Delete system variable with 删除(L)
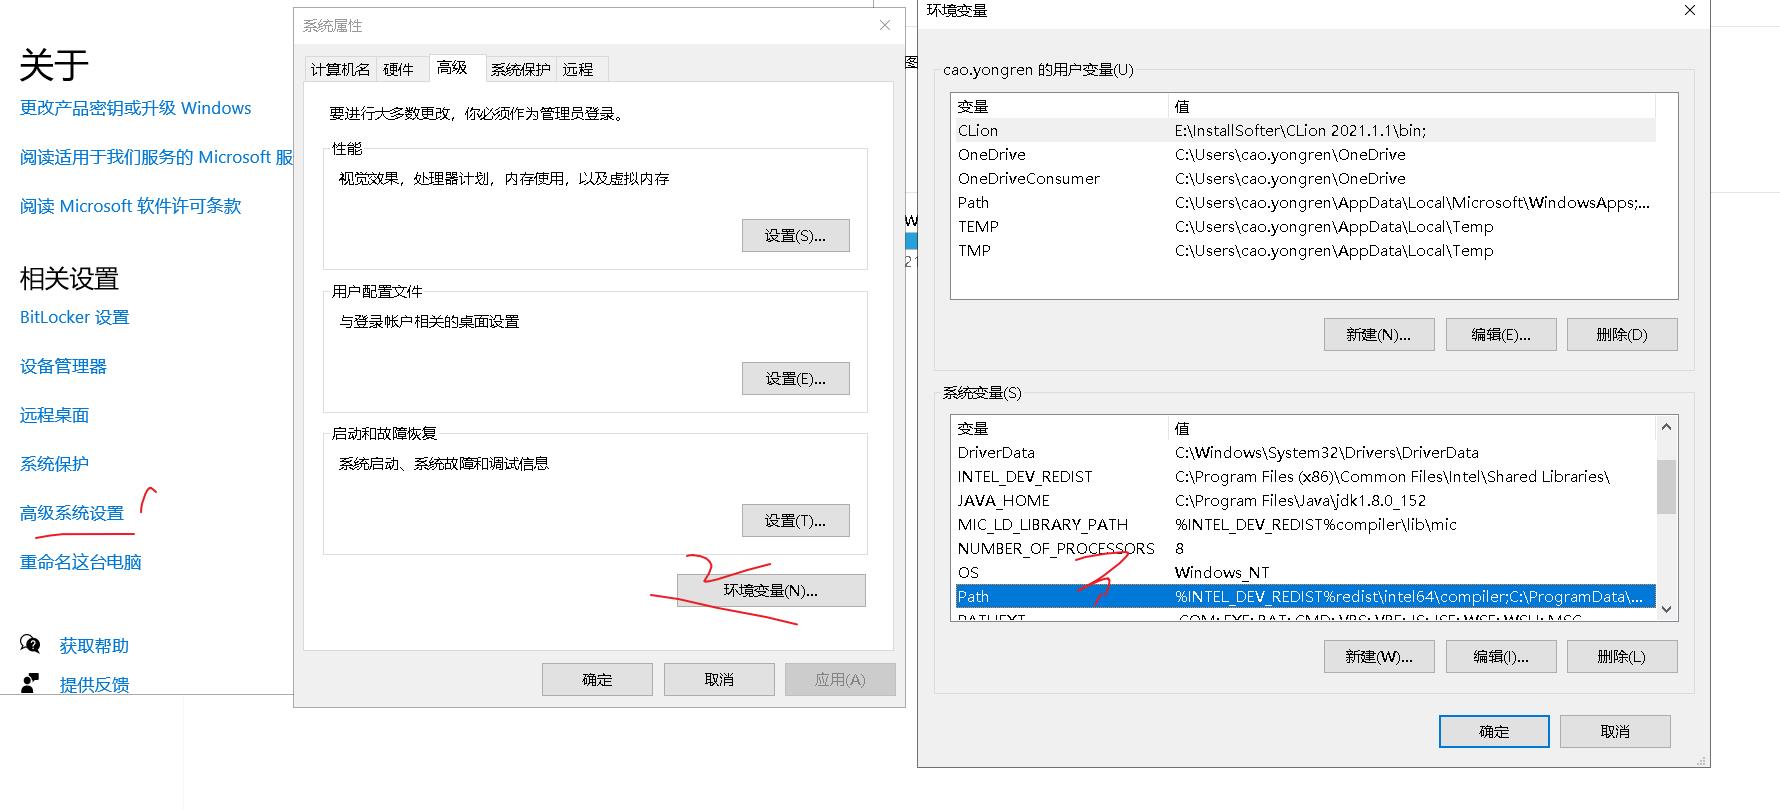 pos(1622,657)
